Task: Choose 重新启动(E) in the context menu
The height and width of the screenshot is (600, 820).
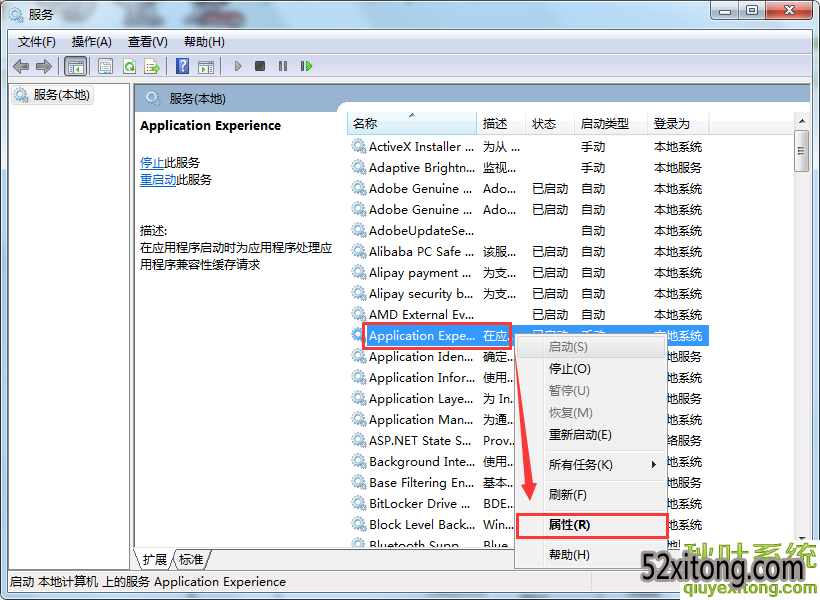Action: 591,435
